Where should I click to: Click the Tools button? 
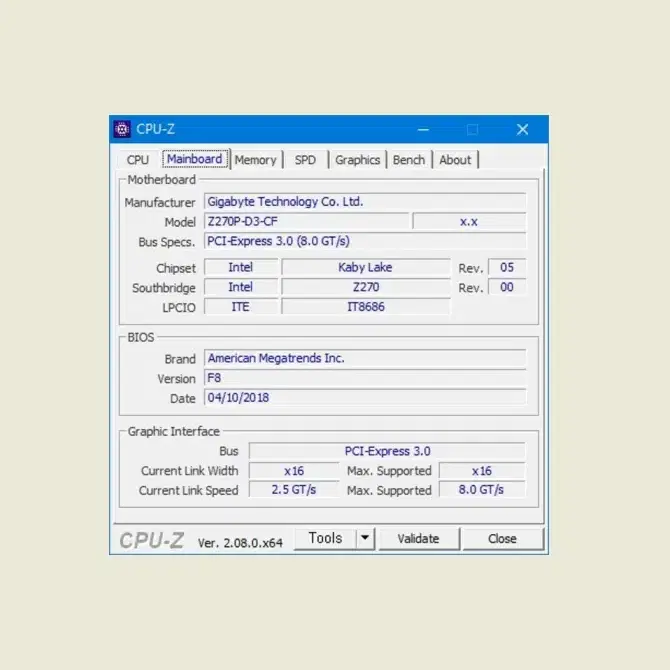(325, 538)
